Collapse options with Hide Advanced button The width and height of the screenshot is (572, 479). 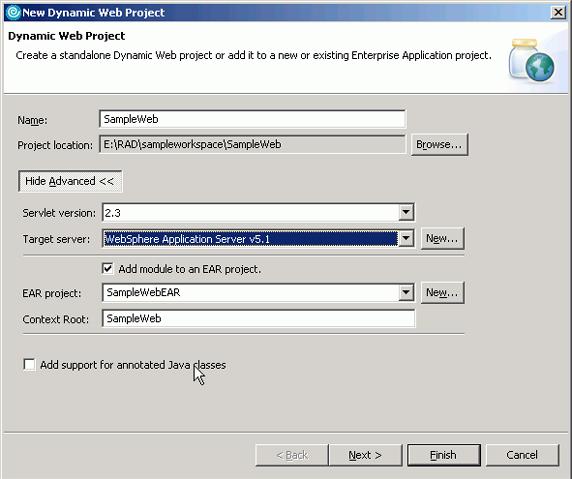(70, 181)
